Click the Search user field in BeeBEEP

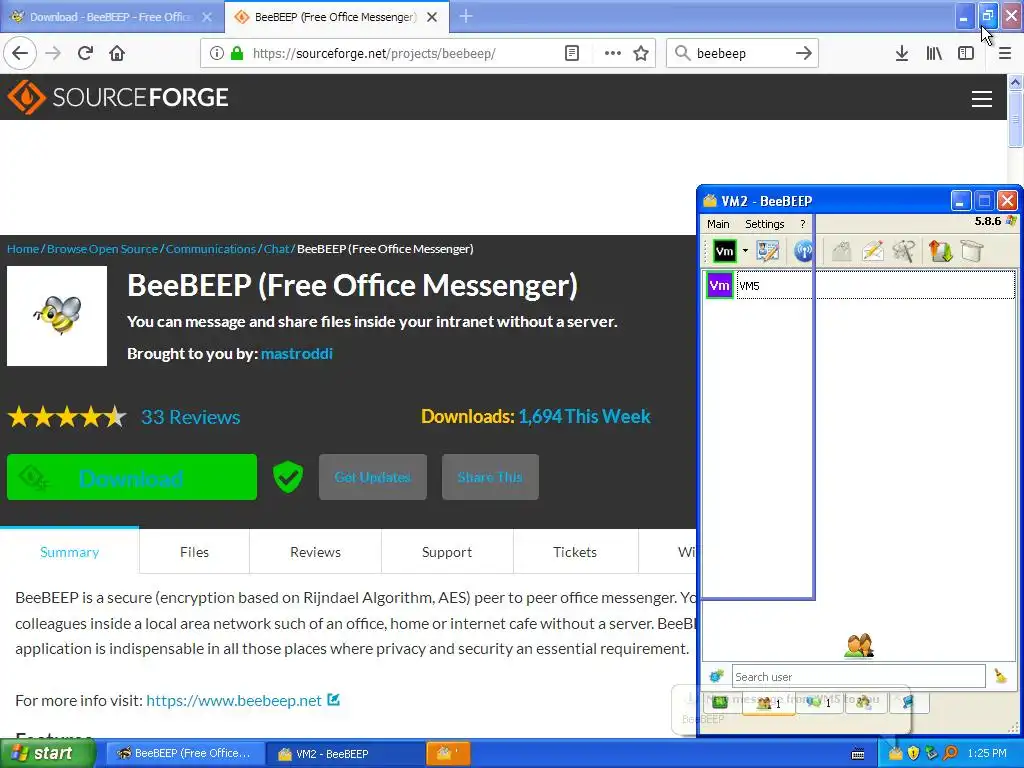click(858, 677)
